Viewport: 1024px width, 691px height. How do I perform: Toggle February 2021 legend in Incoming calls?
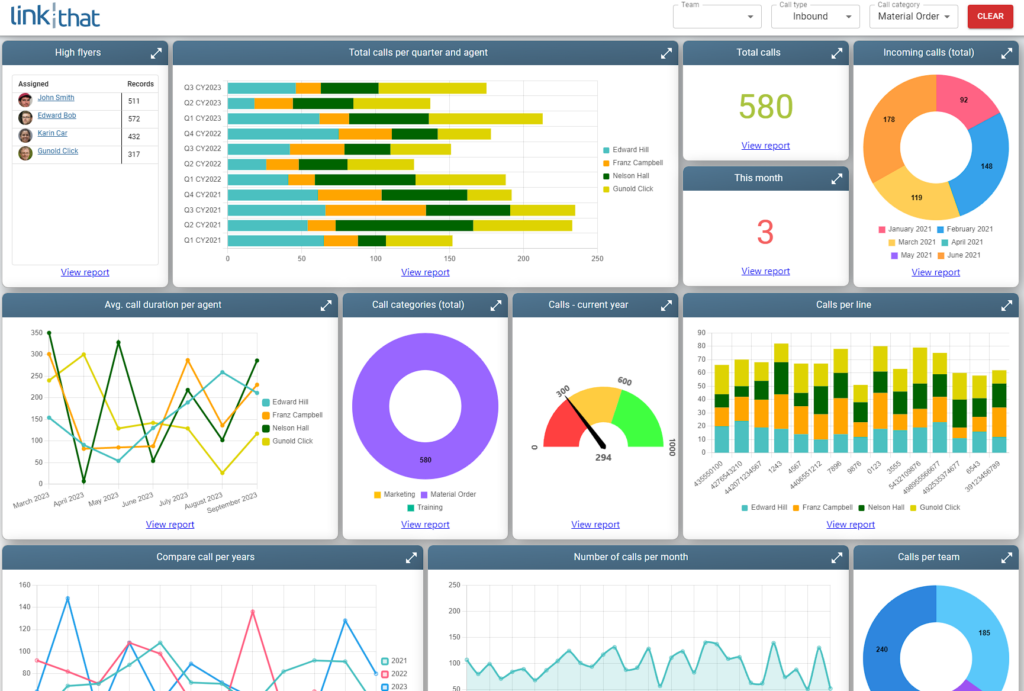(x=965, y=229)
